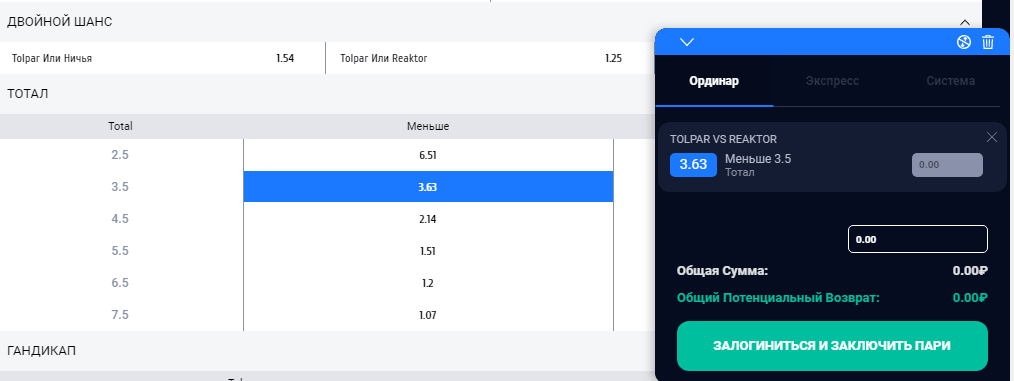Click the Меньше column header

click(x=428, y=127)
